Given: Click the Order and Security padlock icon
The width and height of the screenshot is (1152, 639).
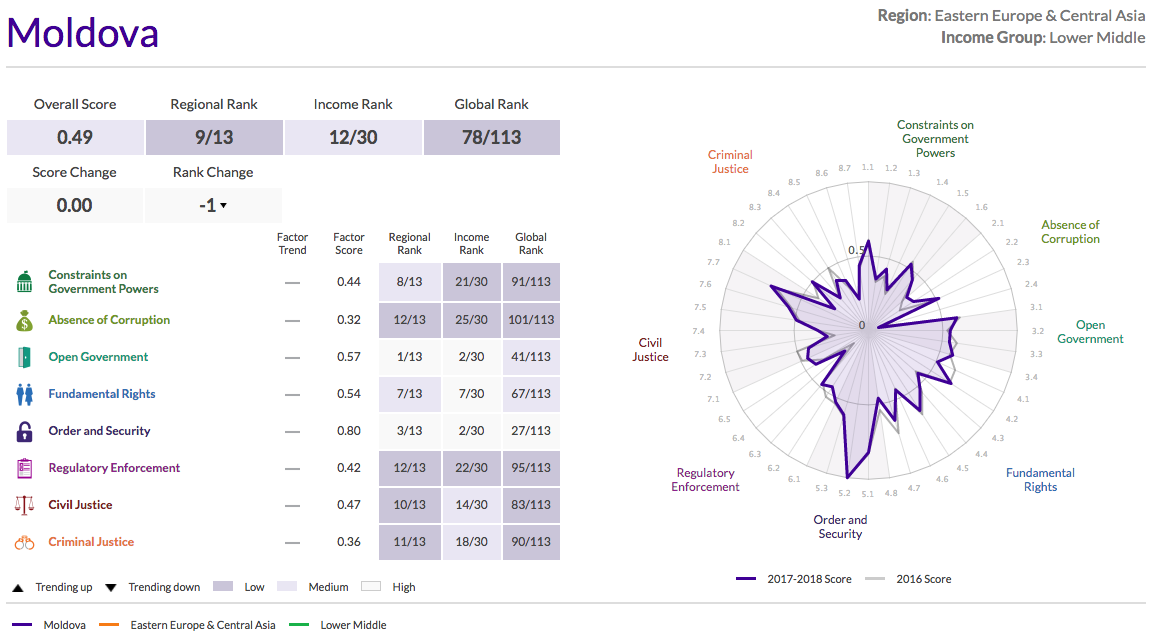Looking at the screenshot, I should point(24,431).
